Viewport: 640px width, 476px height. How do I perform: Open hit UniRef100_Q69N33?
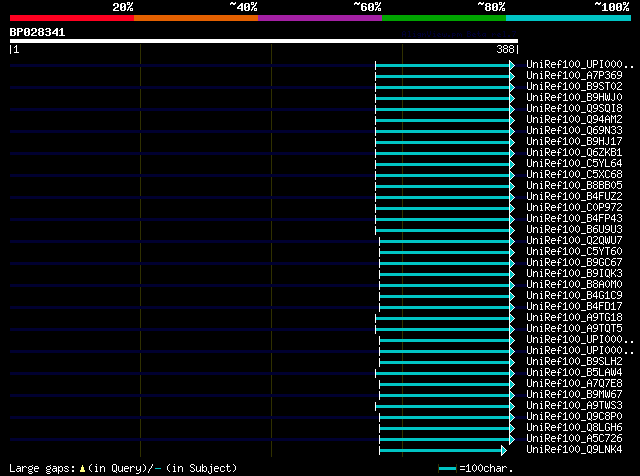(x=574, y=130)
